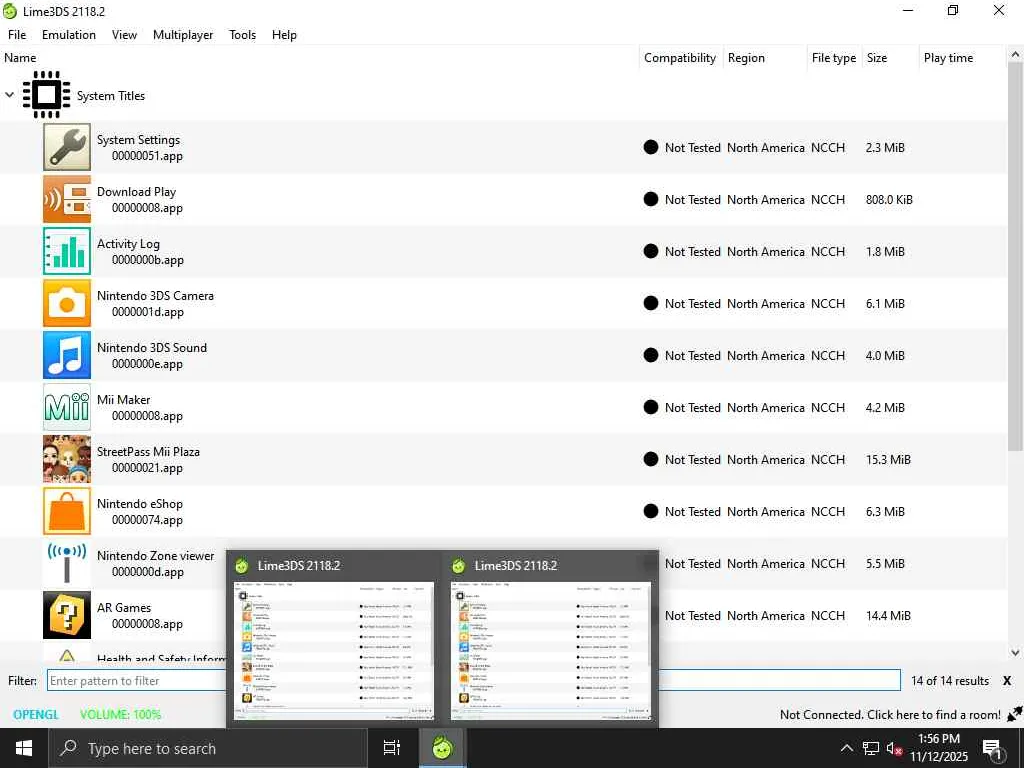Image resolution: width=1024 pixels, height=768 pixels.
Task: Sort by the Size column header
Action: point(890,57)
